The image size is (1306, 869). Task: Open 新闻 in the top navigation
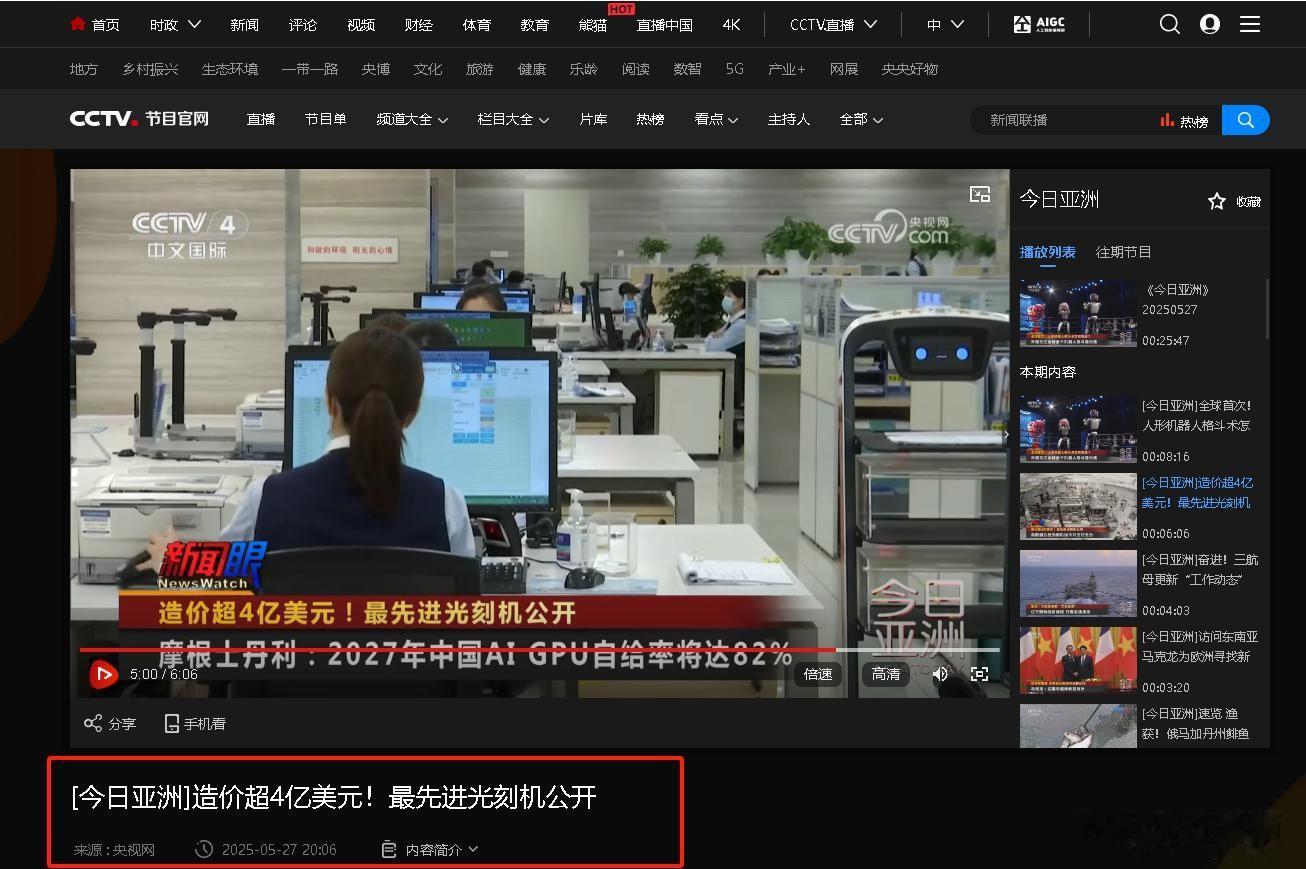point(244,24)
